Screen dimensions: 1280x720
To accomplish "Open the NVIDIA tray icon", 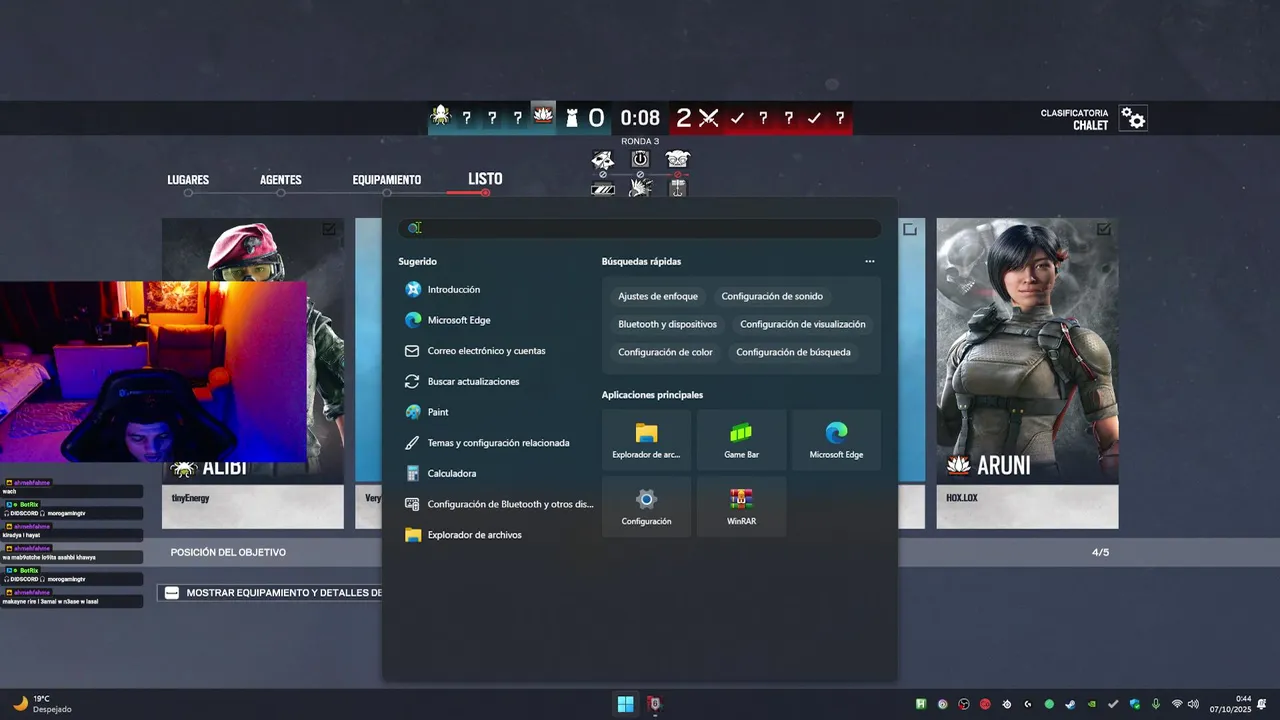I will pyautogui.click(x=1092, y=704).
